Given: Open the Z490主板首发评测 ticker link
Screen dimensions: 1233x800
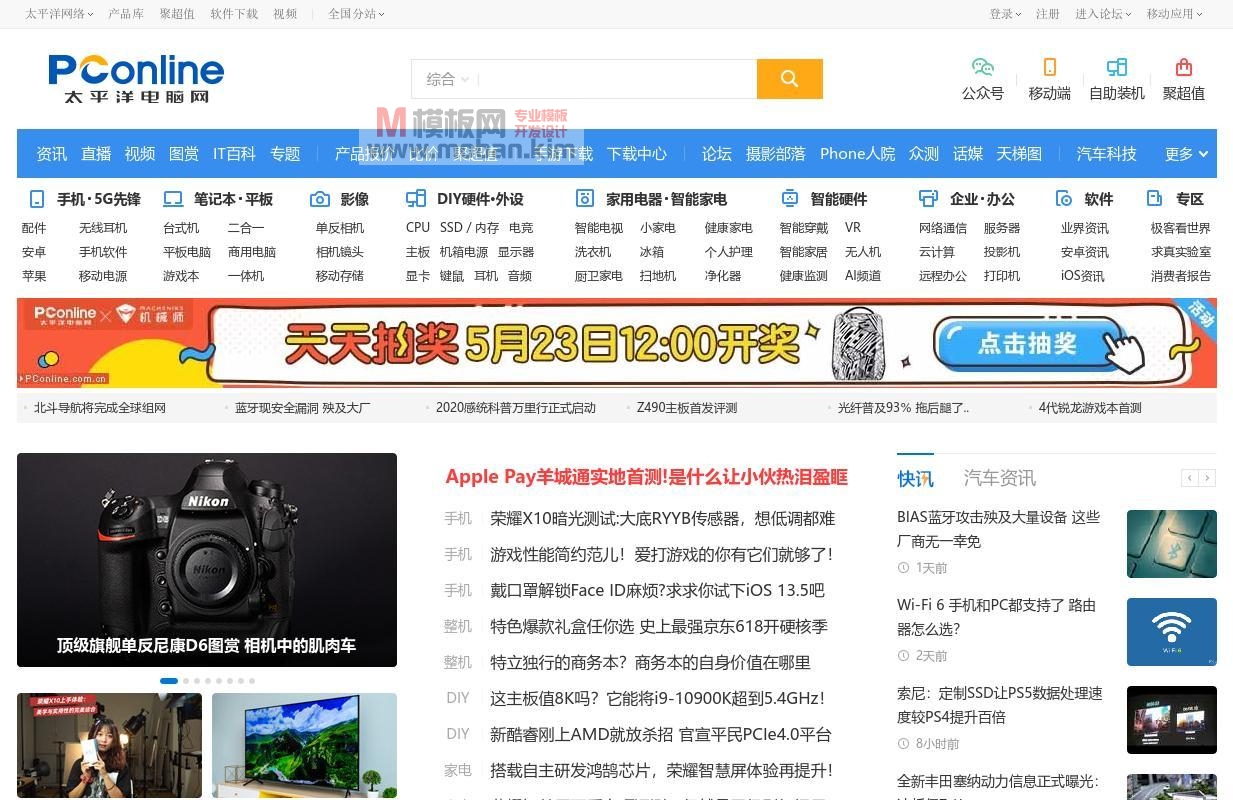Looking at the screenshot, I should tap(687, 408).
